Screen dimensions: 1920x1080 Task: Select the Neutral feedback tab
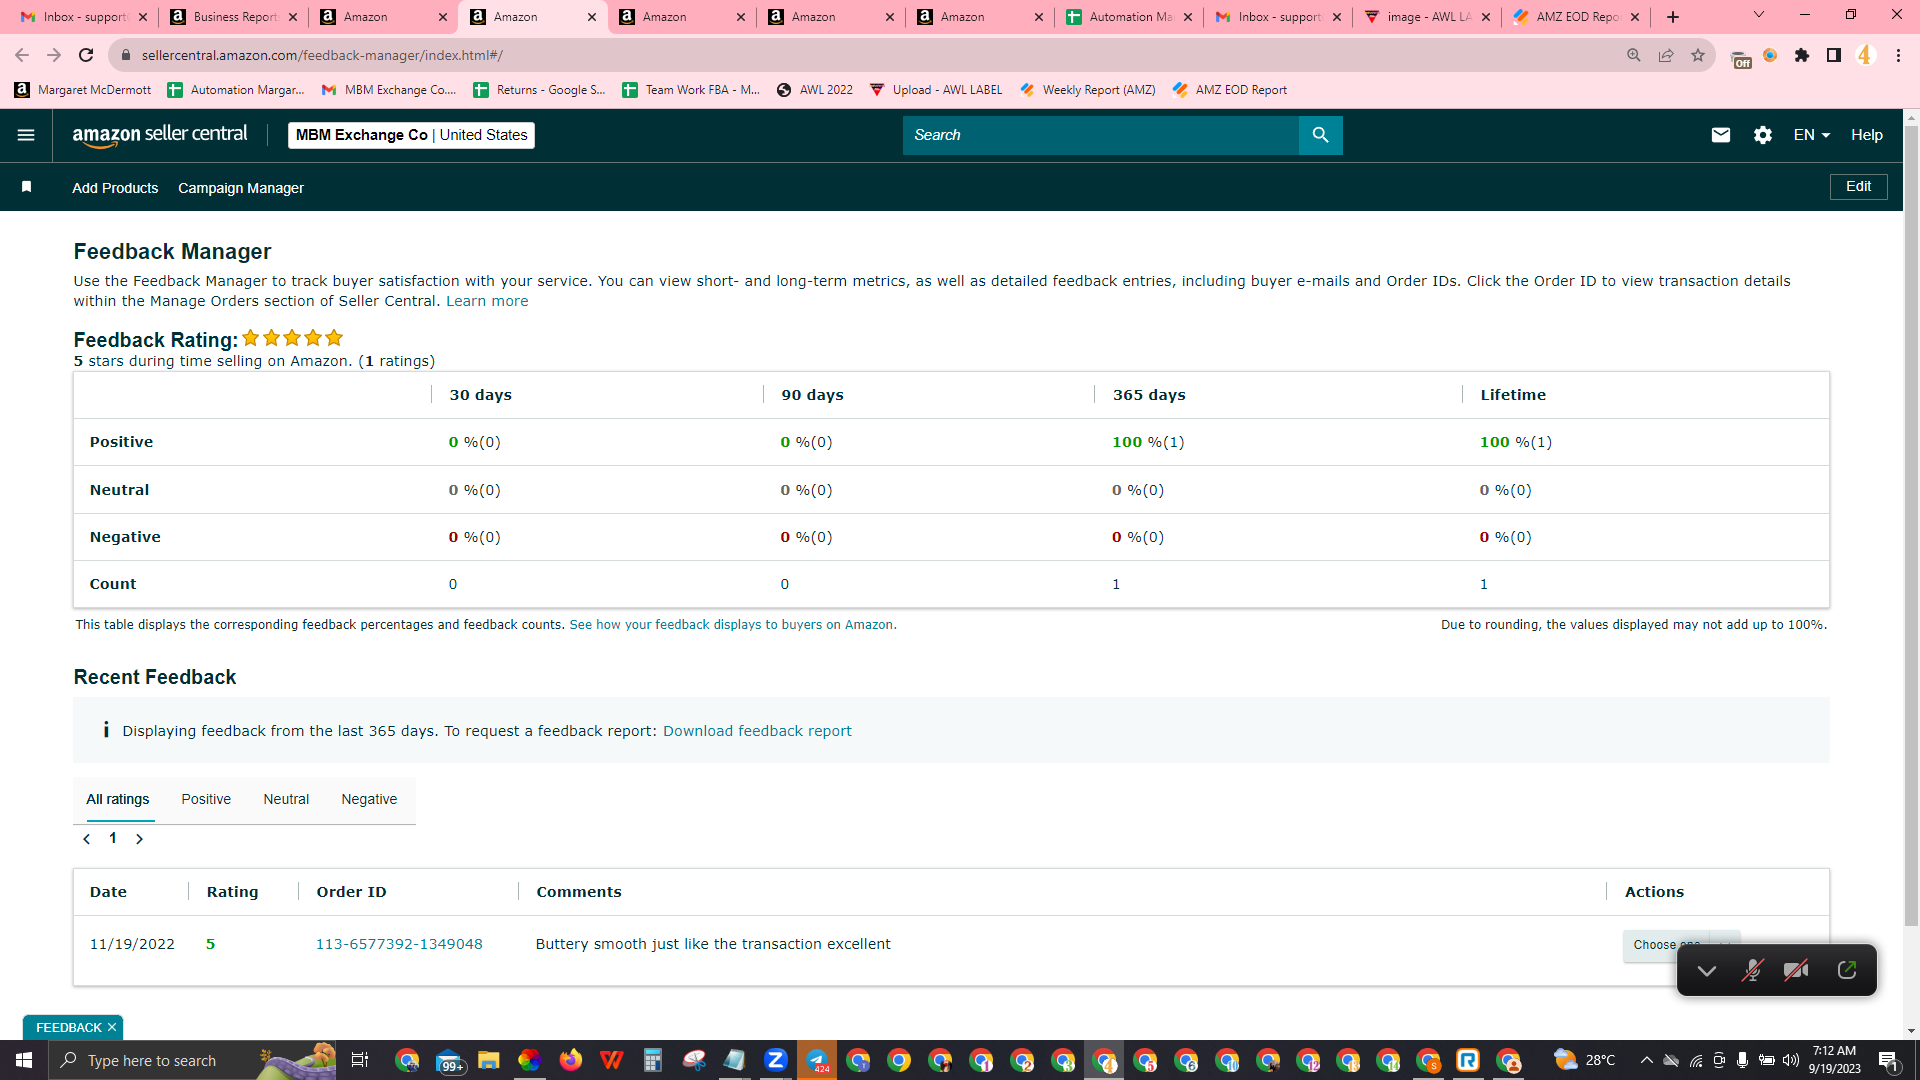pyautogui.click(x=286, y=799)
